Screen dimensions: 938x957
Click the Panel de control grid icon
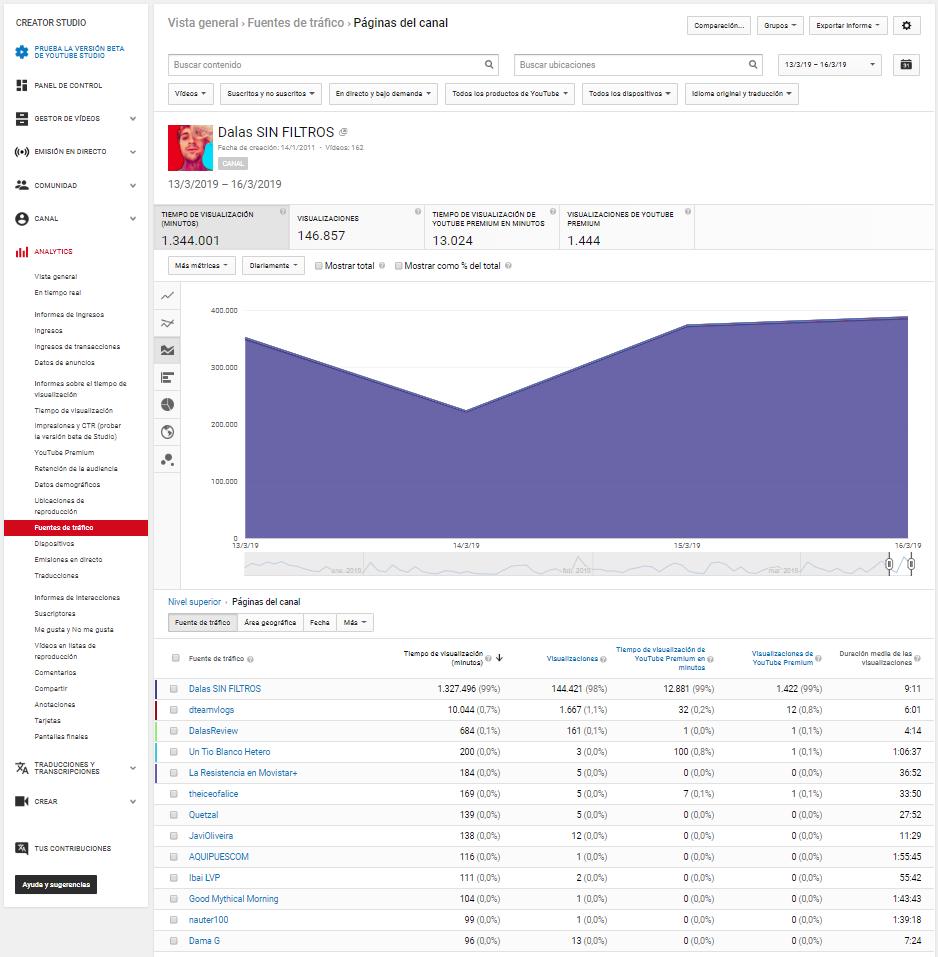[22, 85]
